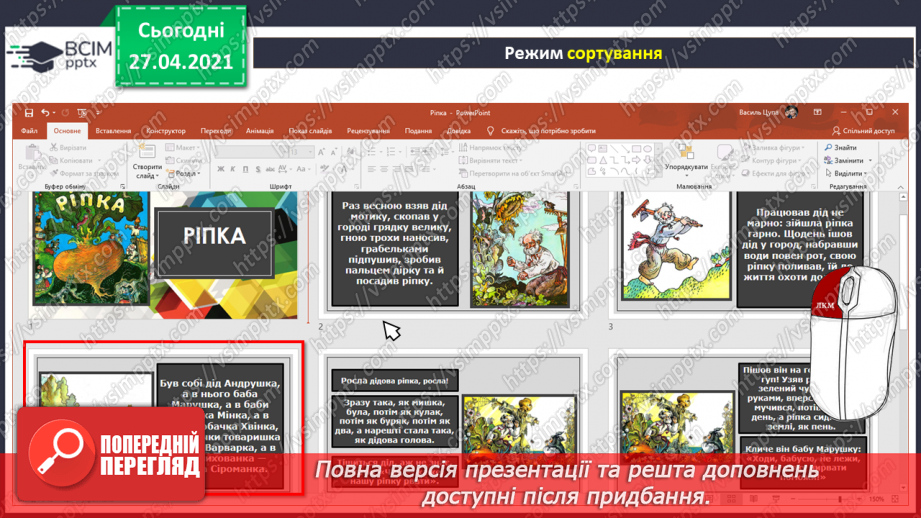921x518 pixels.
Task: Open the Напрямок тексту direction dropdown
Action: click(490, 147)
